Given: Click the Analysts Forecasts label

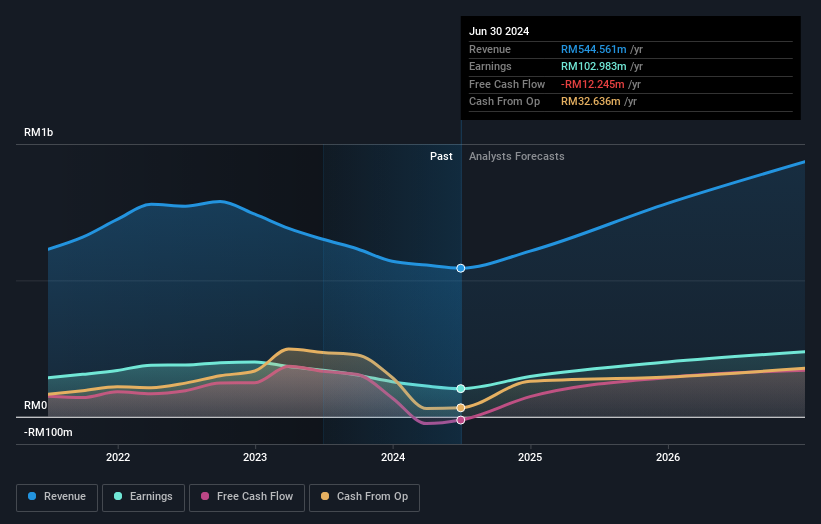Looking at the screenshot, I should point(517,156).
